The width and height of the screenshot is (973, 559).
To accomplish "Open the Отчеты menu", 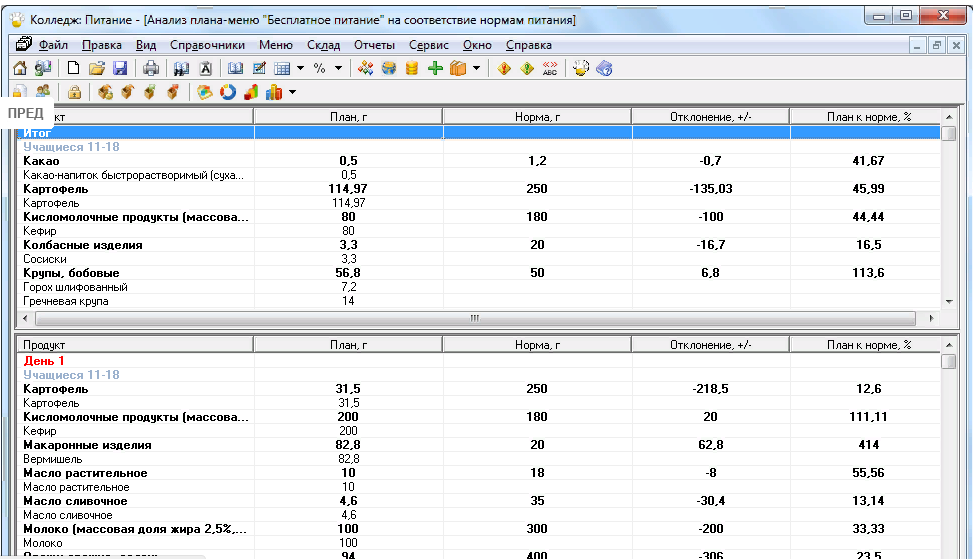I will point(374,45).
